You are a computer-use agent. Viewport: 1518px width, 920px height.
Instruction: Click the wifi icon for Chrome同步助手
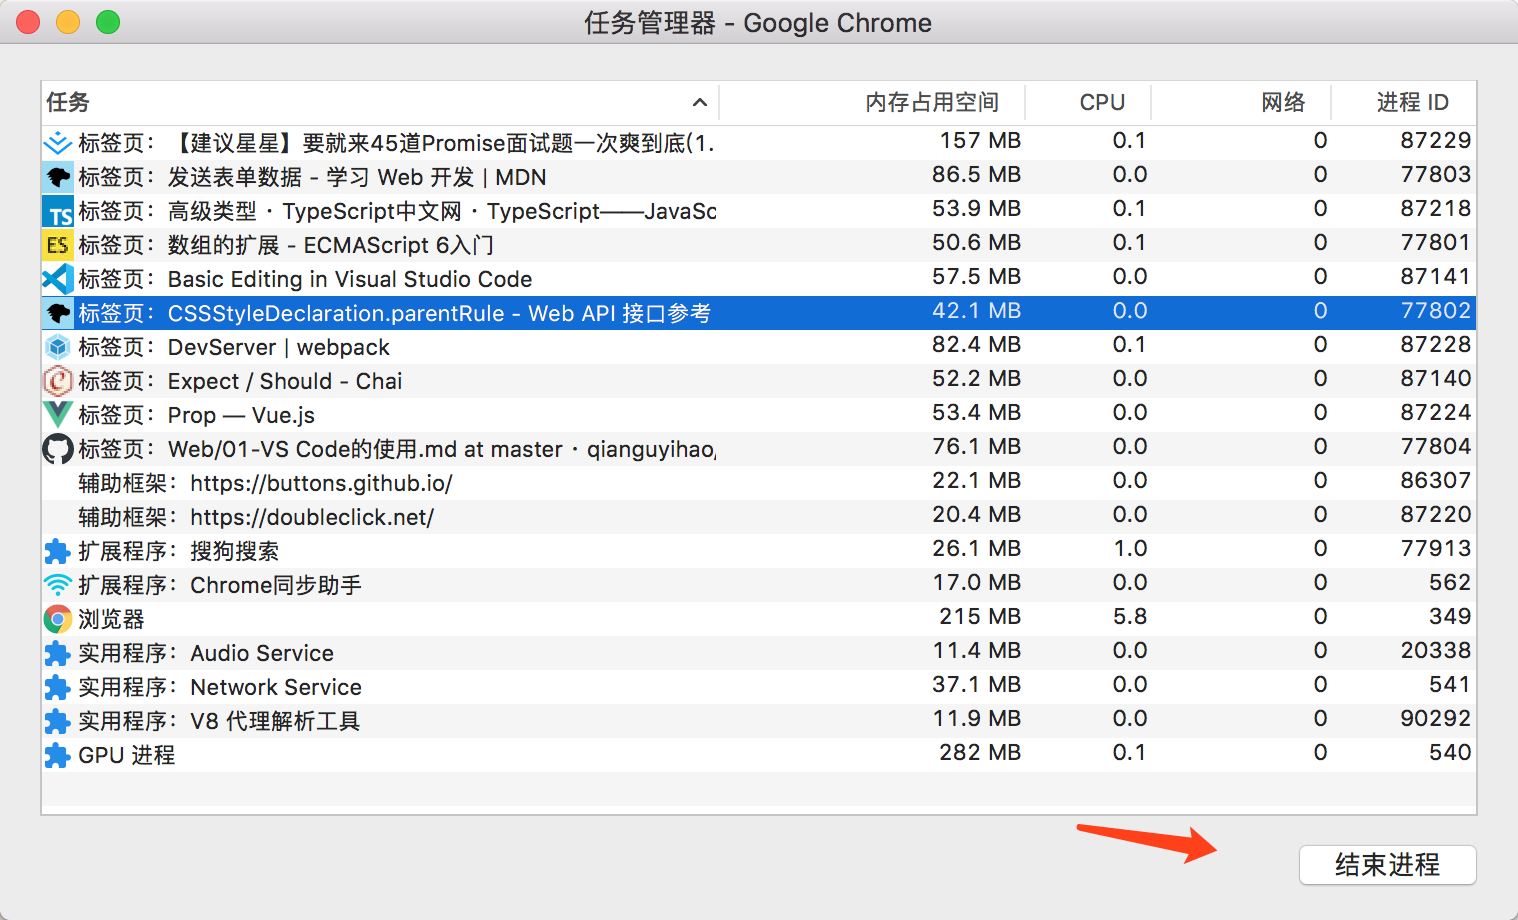tap(58, 585)
